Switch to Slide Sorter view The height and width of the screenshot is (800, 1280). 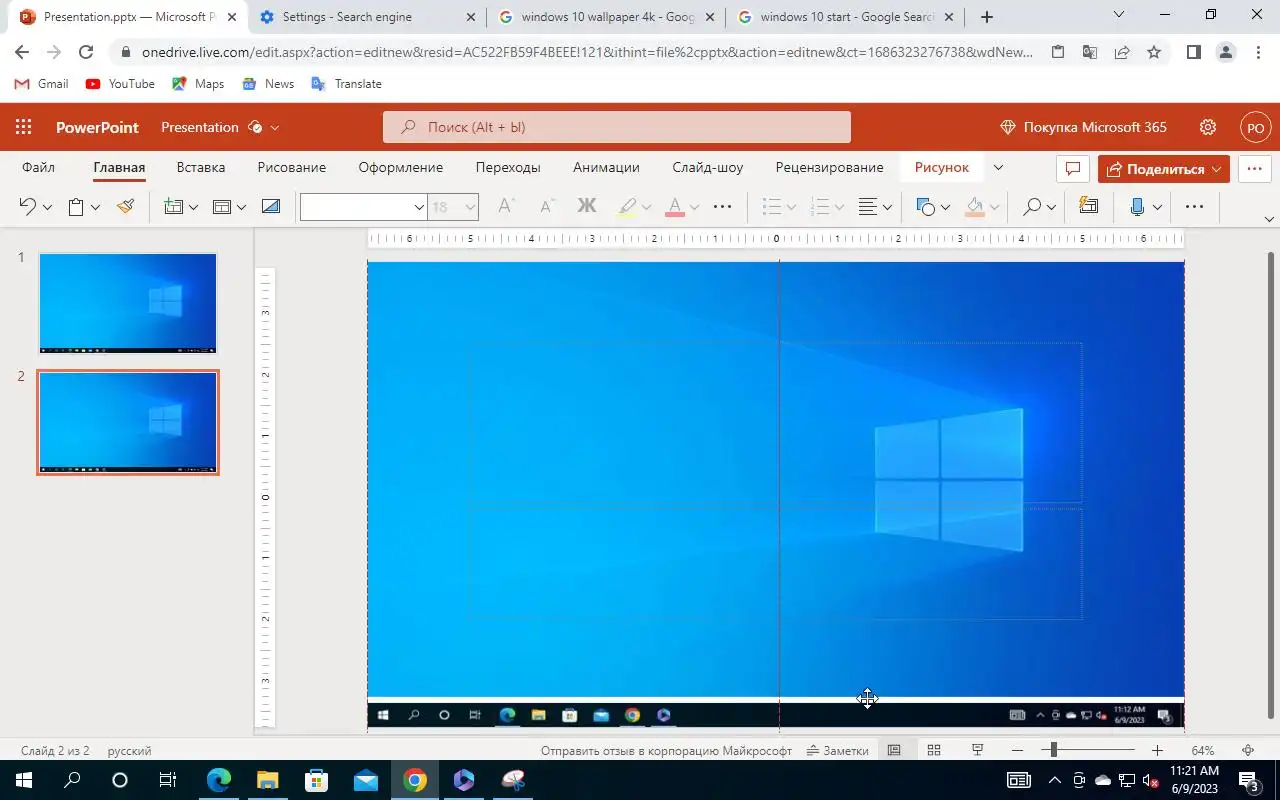tap(934, 750)
